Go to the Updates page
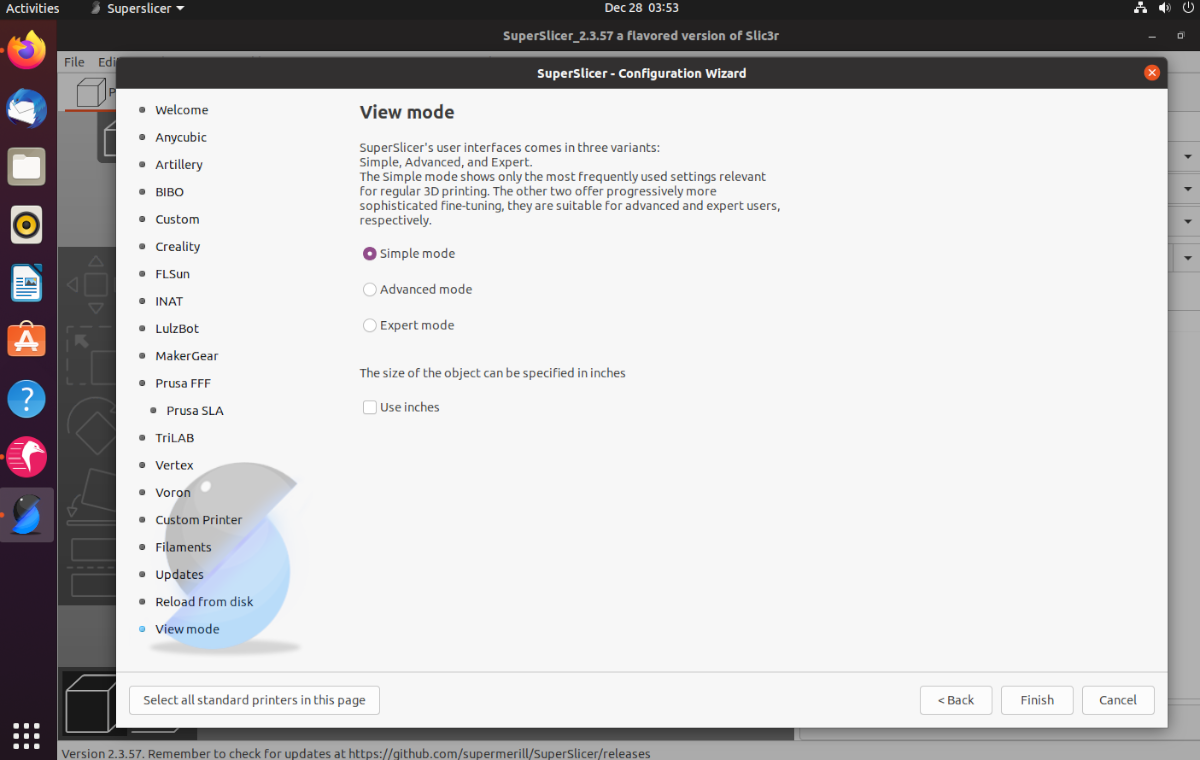This screenshot has height=760, width=1200. (x=180, y=575)
